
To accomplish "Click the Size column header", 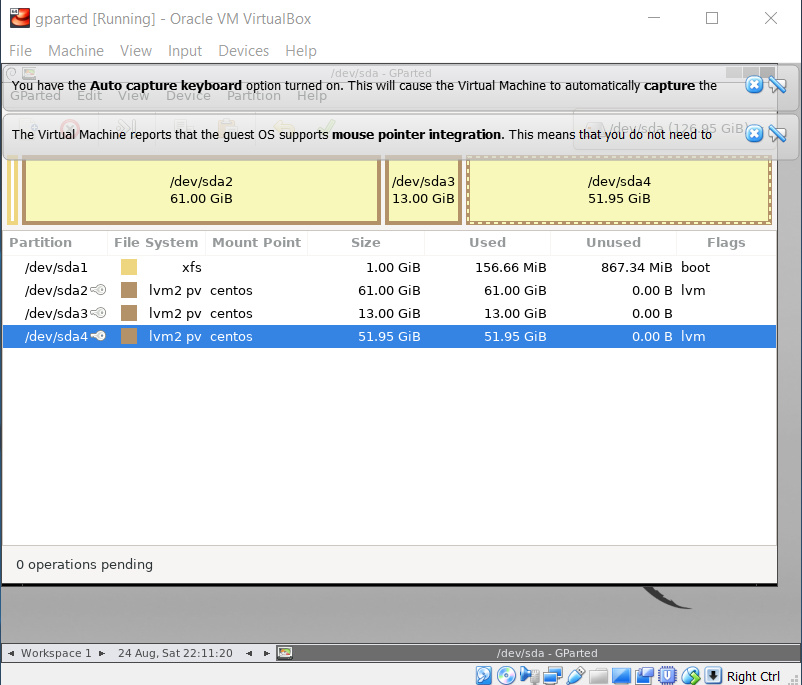I will point(366,242).
